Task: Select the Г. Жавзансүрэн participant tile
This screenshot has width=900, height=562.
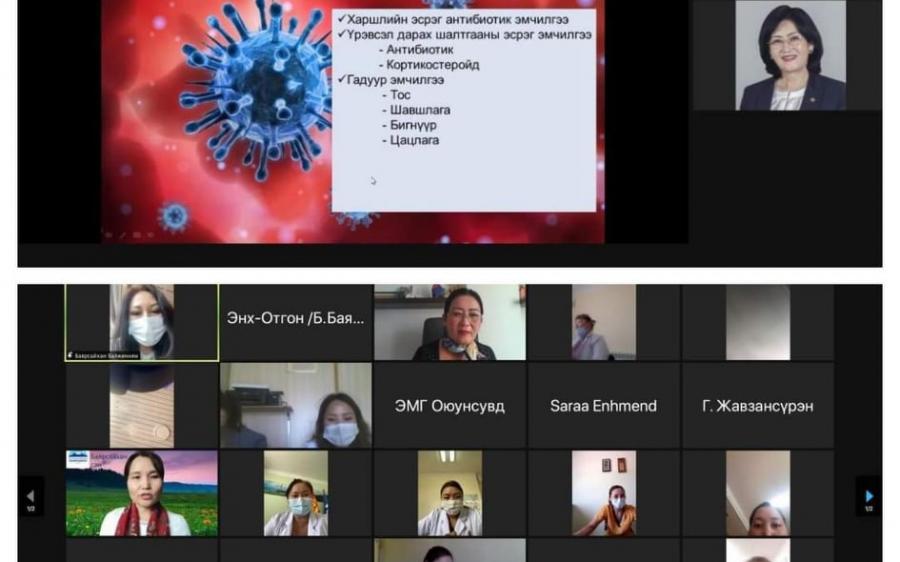Action: click(757, 405)
